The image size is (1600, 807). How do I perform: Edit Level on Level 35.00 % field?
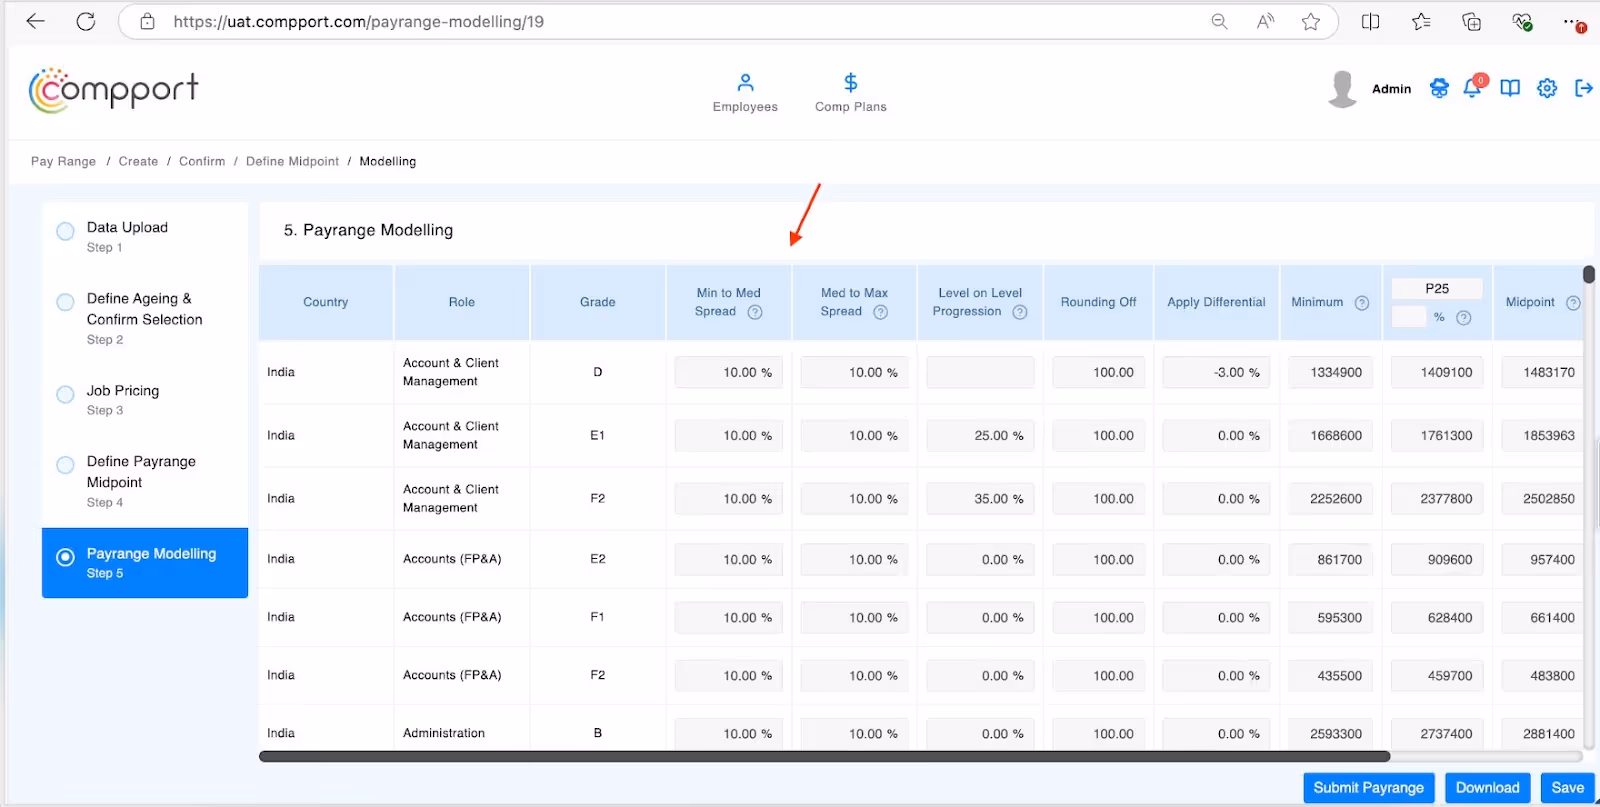pyautogui.click(x=980, y=499)
